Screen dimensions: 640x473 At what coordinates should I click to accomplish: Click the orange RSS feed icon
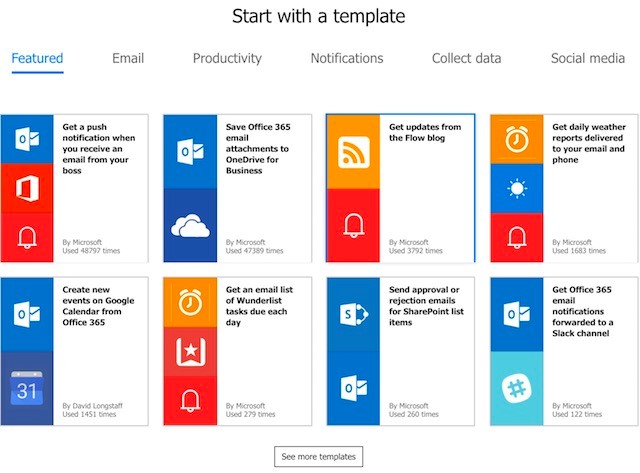pos(353,152)
